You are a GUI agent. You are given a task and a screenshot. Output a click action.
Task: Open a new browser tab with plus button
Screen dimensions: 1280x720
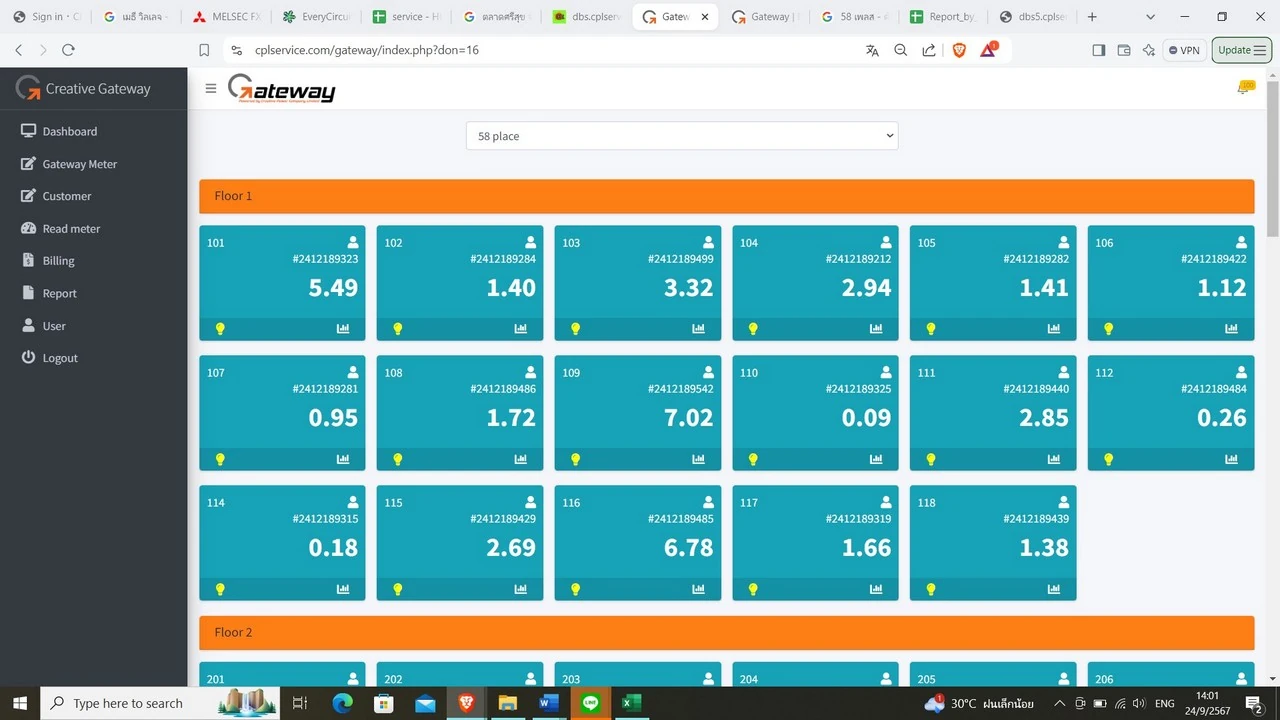[1092, 17]
